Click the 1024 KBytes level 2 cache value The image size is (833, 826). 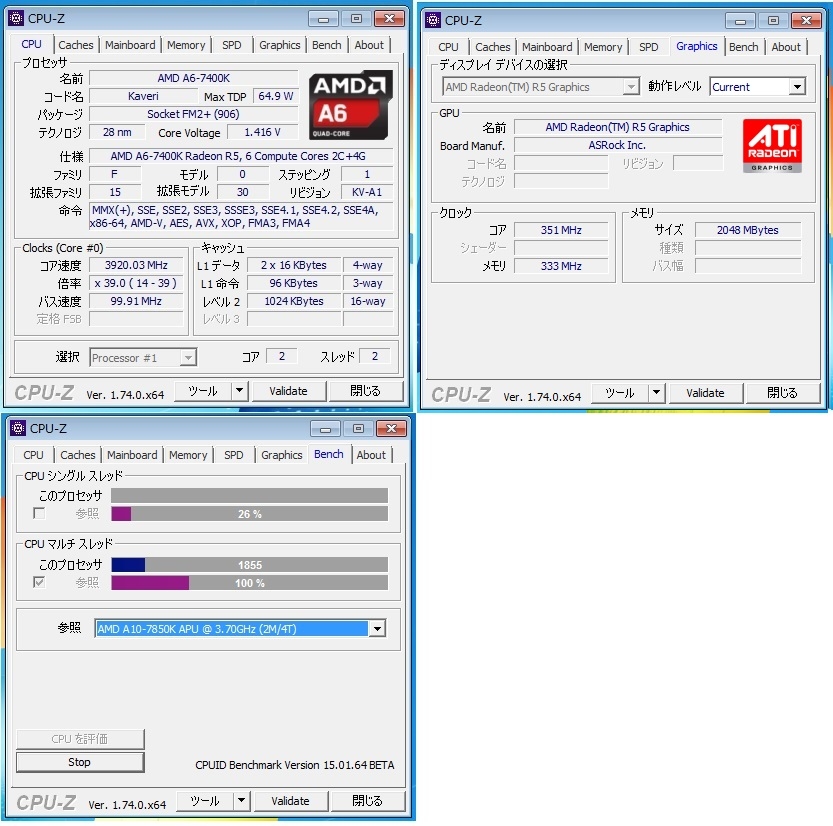tap(294, 301)
